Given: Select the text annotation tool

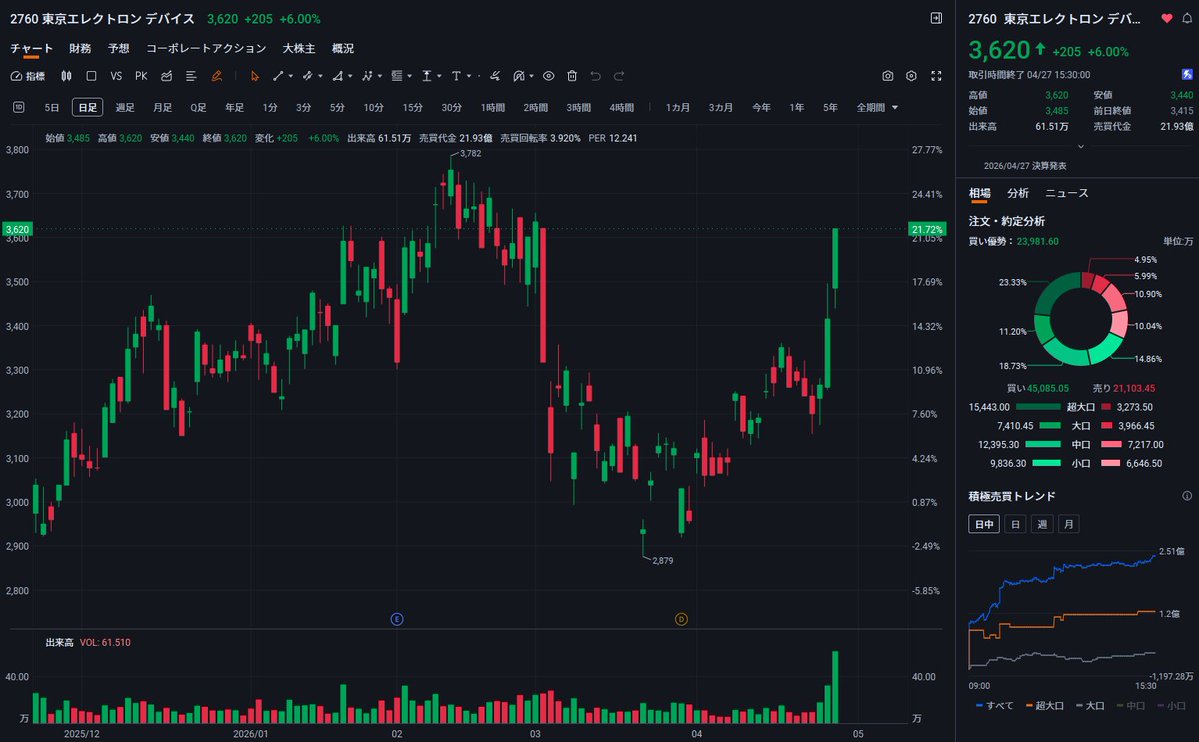Looking at the screenshot, I should [x=457, y=76].
